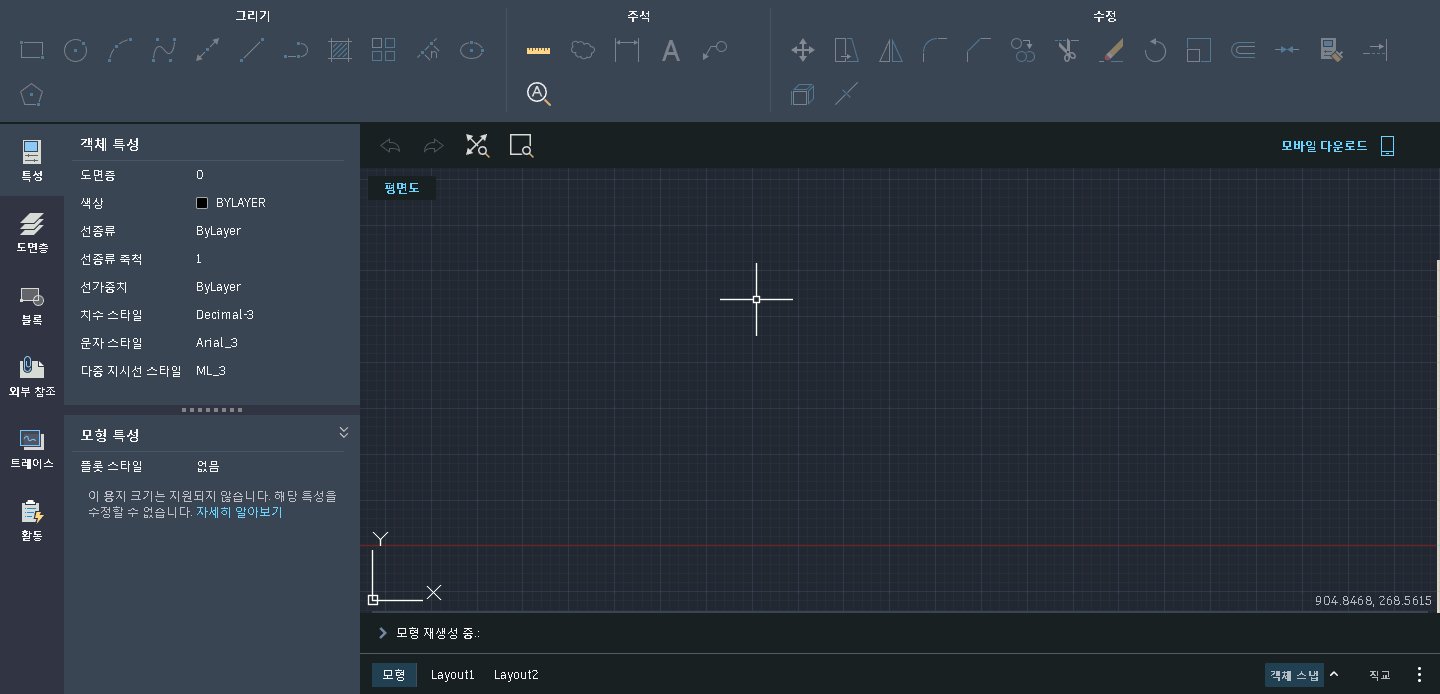Viewport: 1440px width, 694px height.
Task: Open the 특성 properties panel
Action: tap(32, 160)
